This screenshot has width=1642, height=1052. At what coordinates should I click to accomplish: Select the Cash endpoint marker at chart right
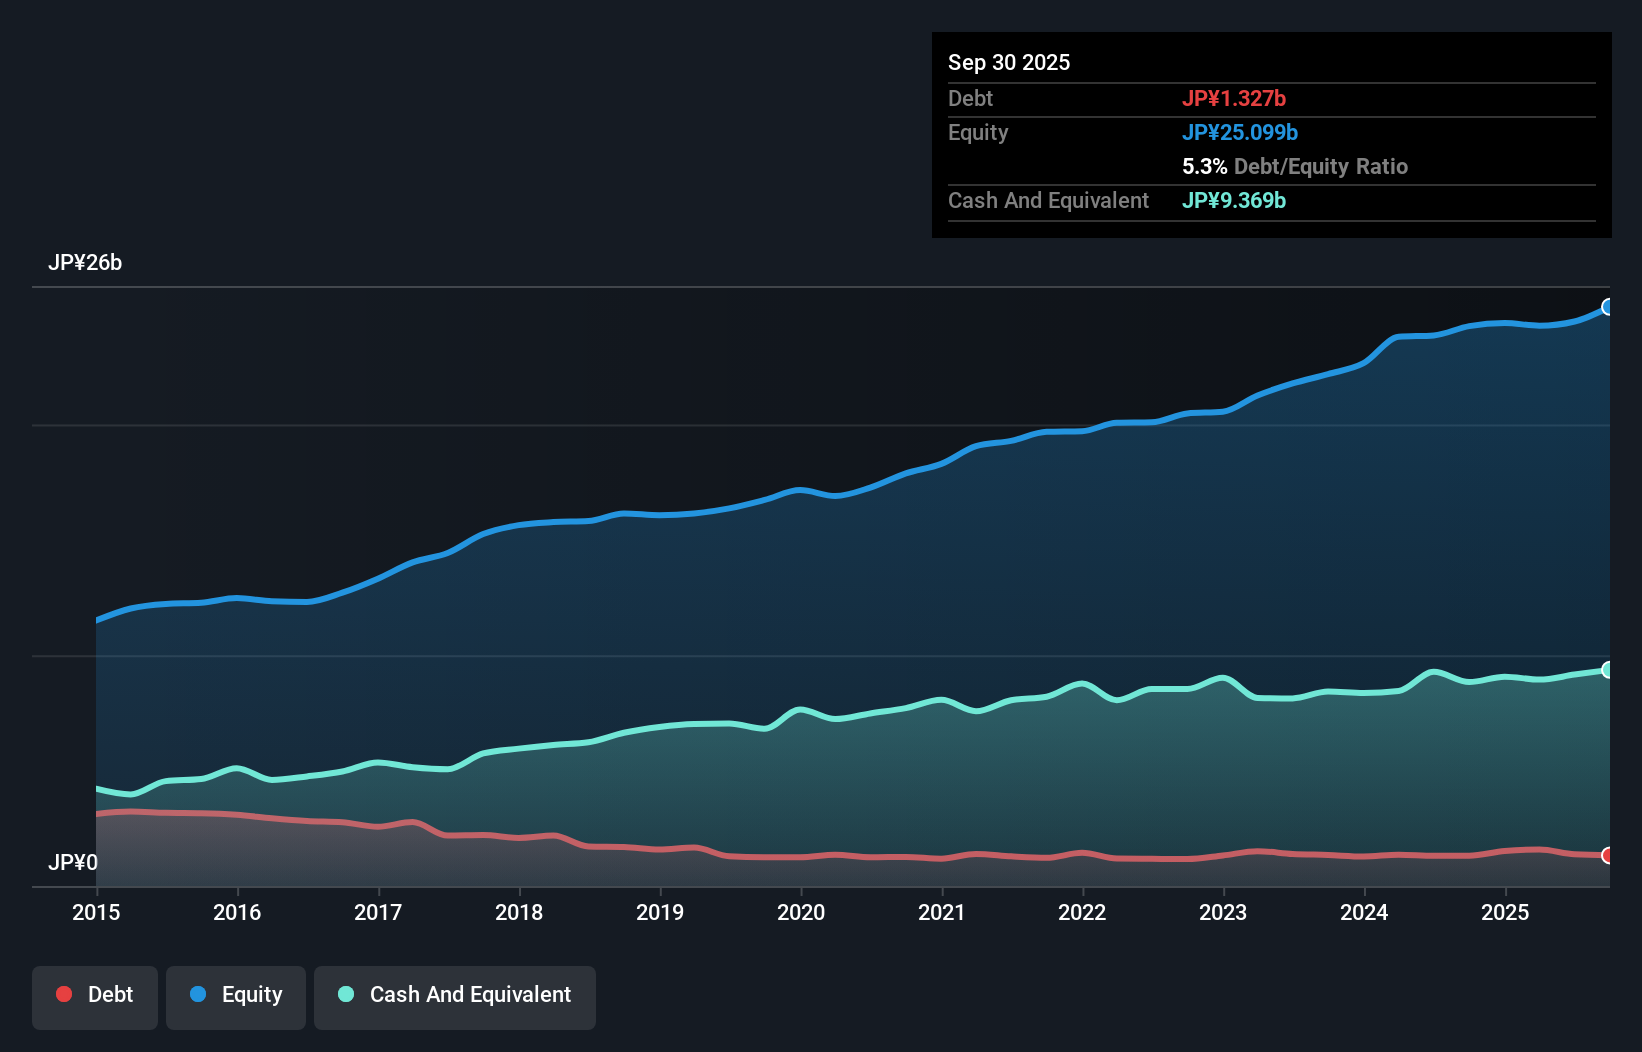pos(1607,670)
